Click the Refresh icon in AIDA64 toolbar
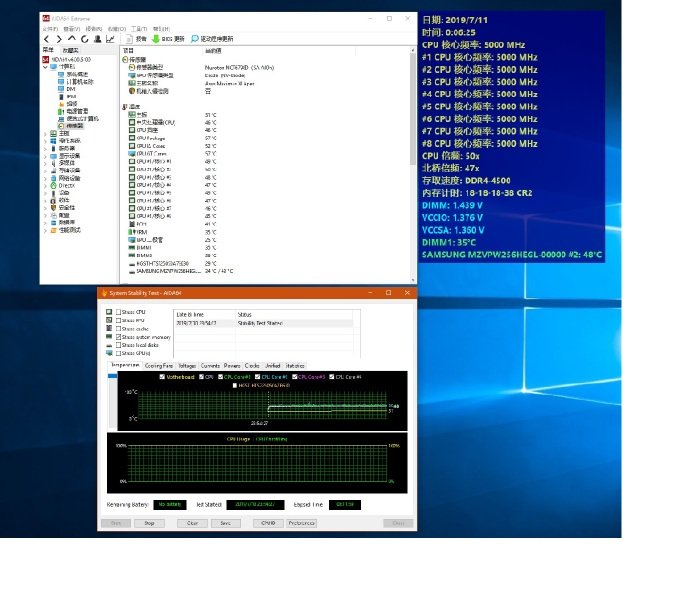The height and width of the screenshot is (597, 690). pos(84,39)
